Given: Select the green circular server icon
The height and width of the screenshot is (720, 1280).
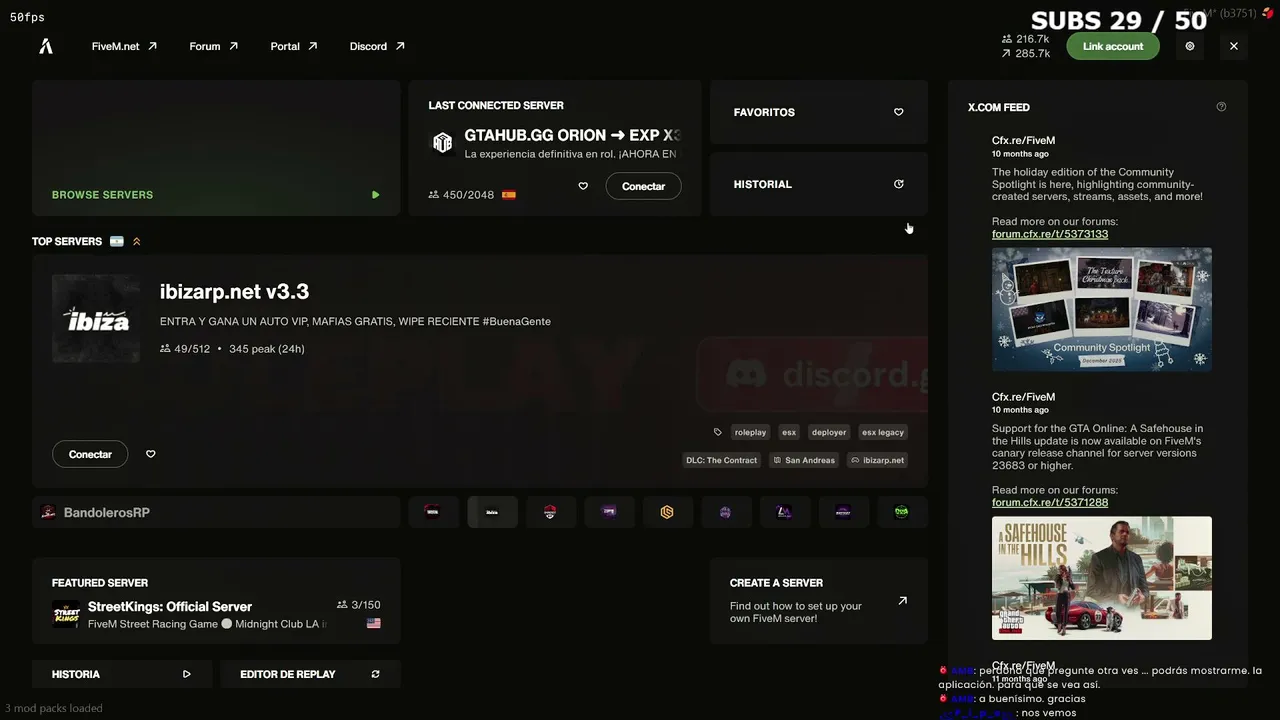Looking at the screenshot, I should coord(901,512).
